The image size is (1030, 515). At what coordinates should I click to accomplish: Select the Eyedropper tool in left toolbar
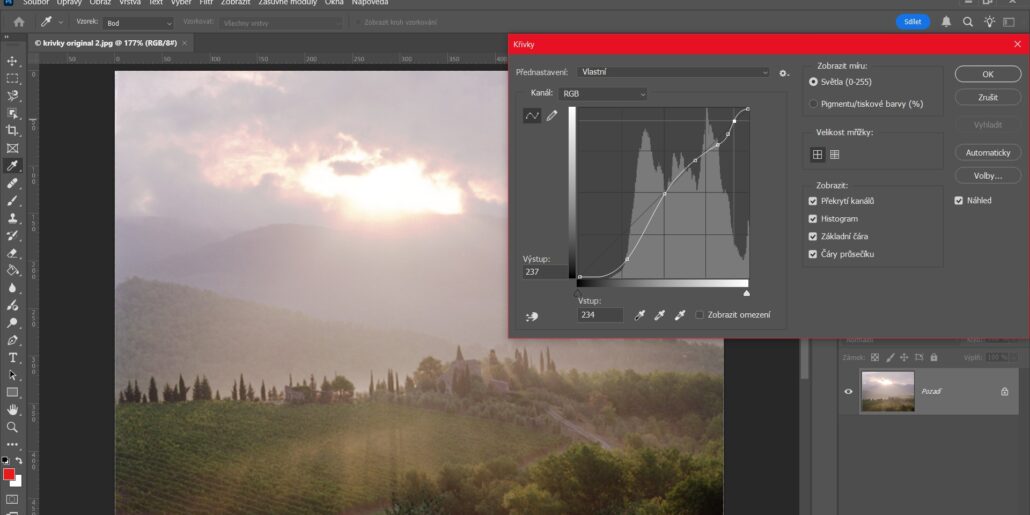click(x=12, y=166)
